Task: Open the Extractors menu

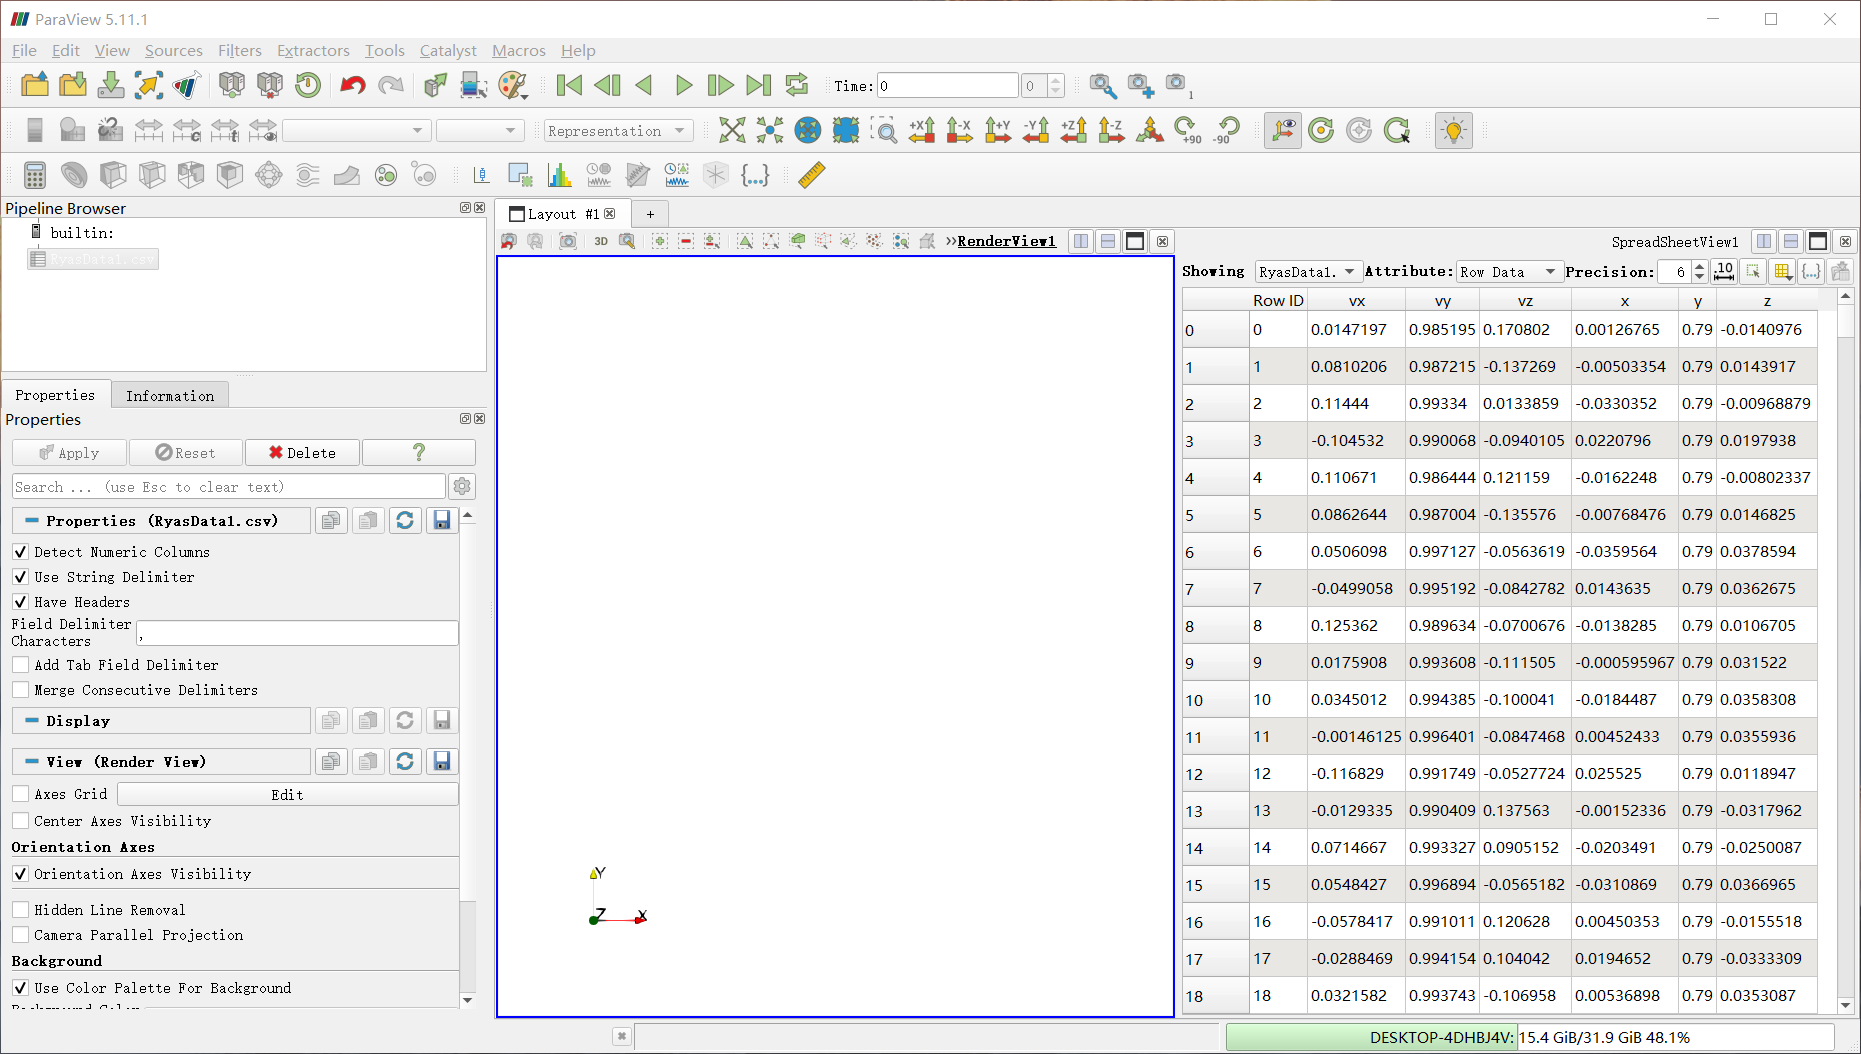Action: (x=313, y=50)
